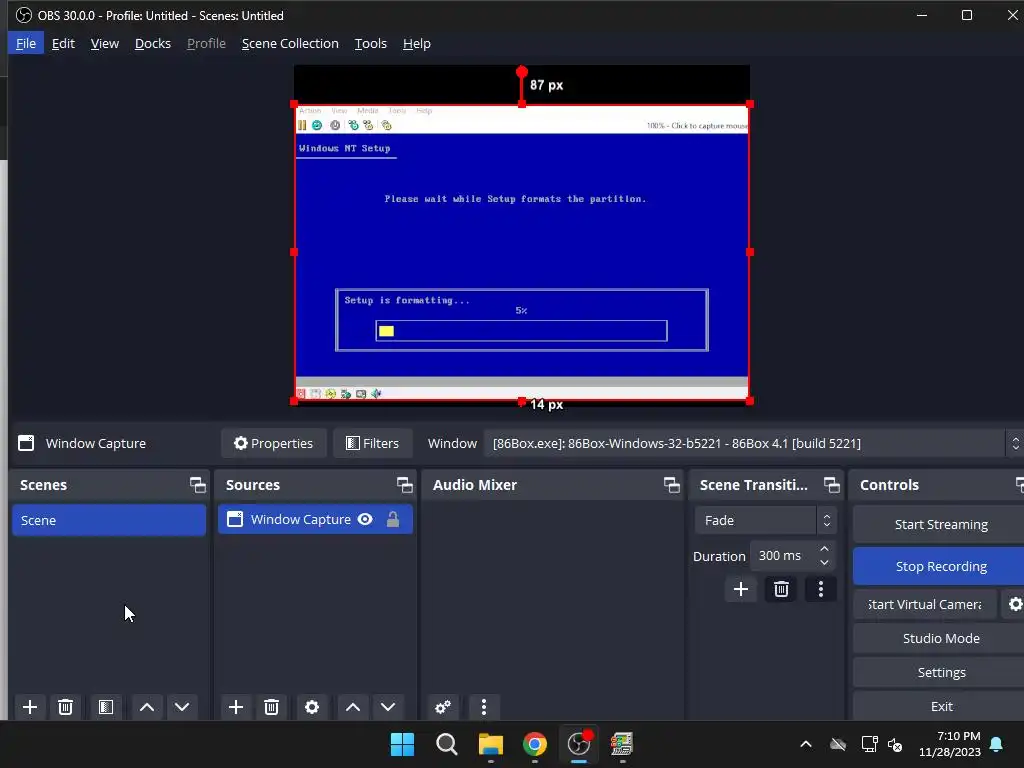Click OBS Studio taskbar icon
1024x768 pixels.
coord(579,744)
